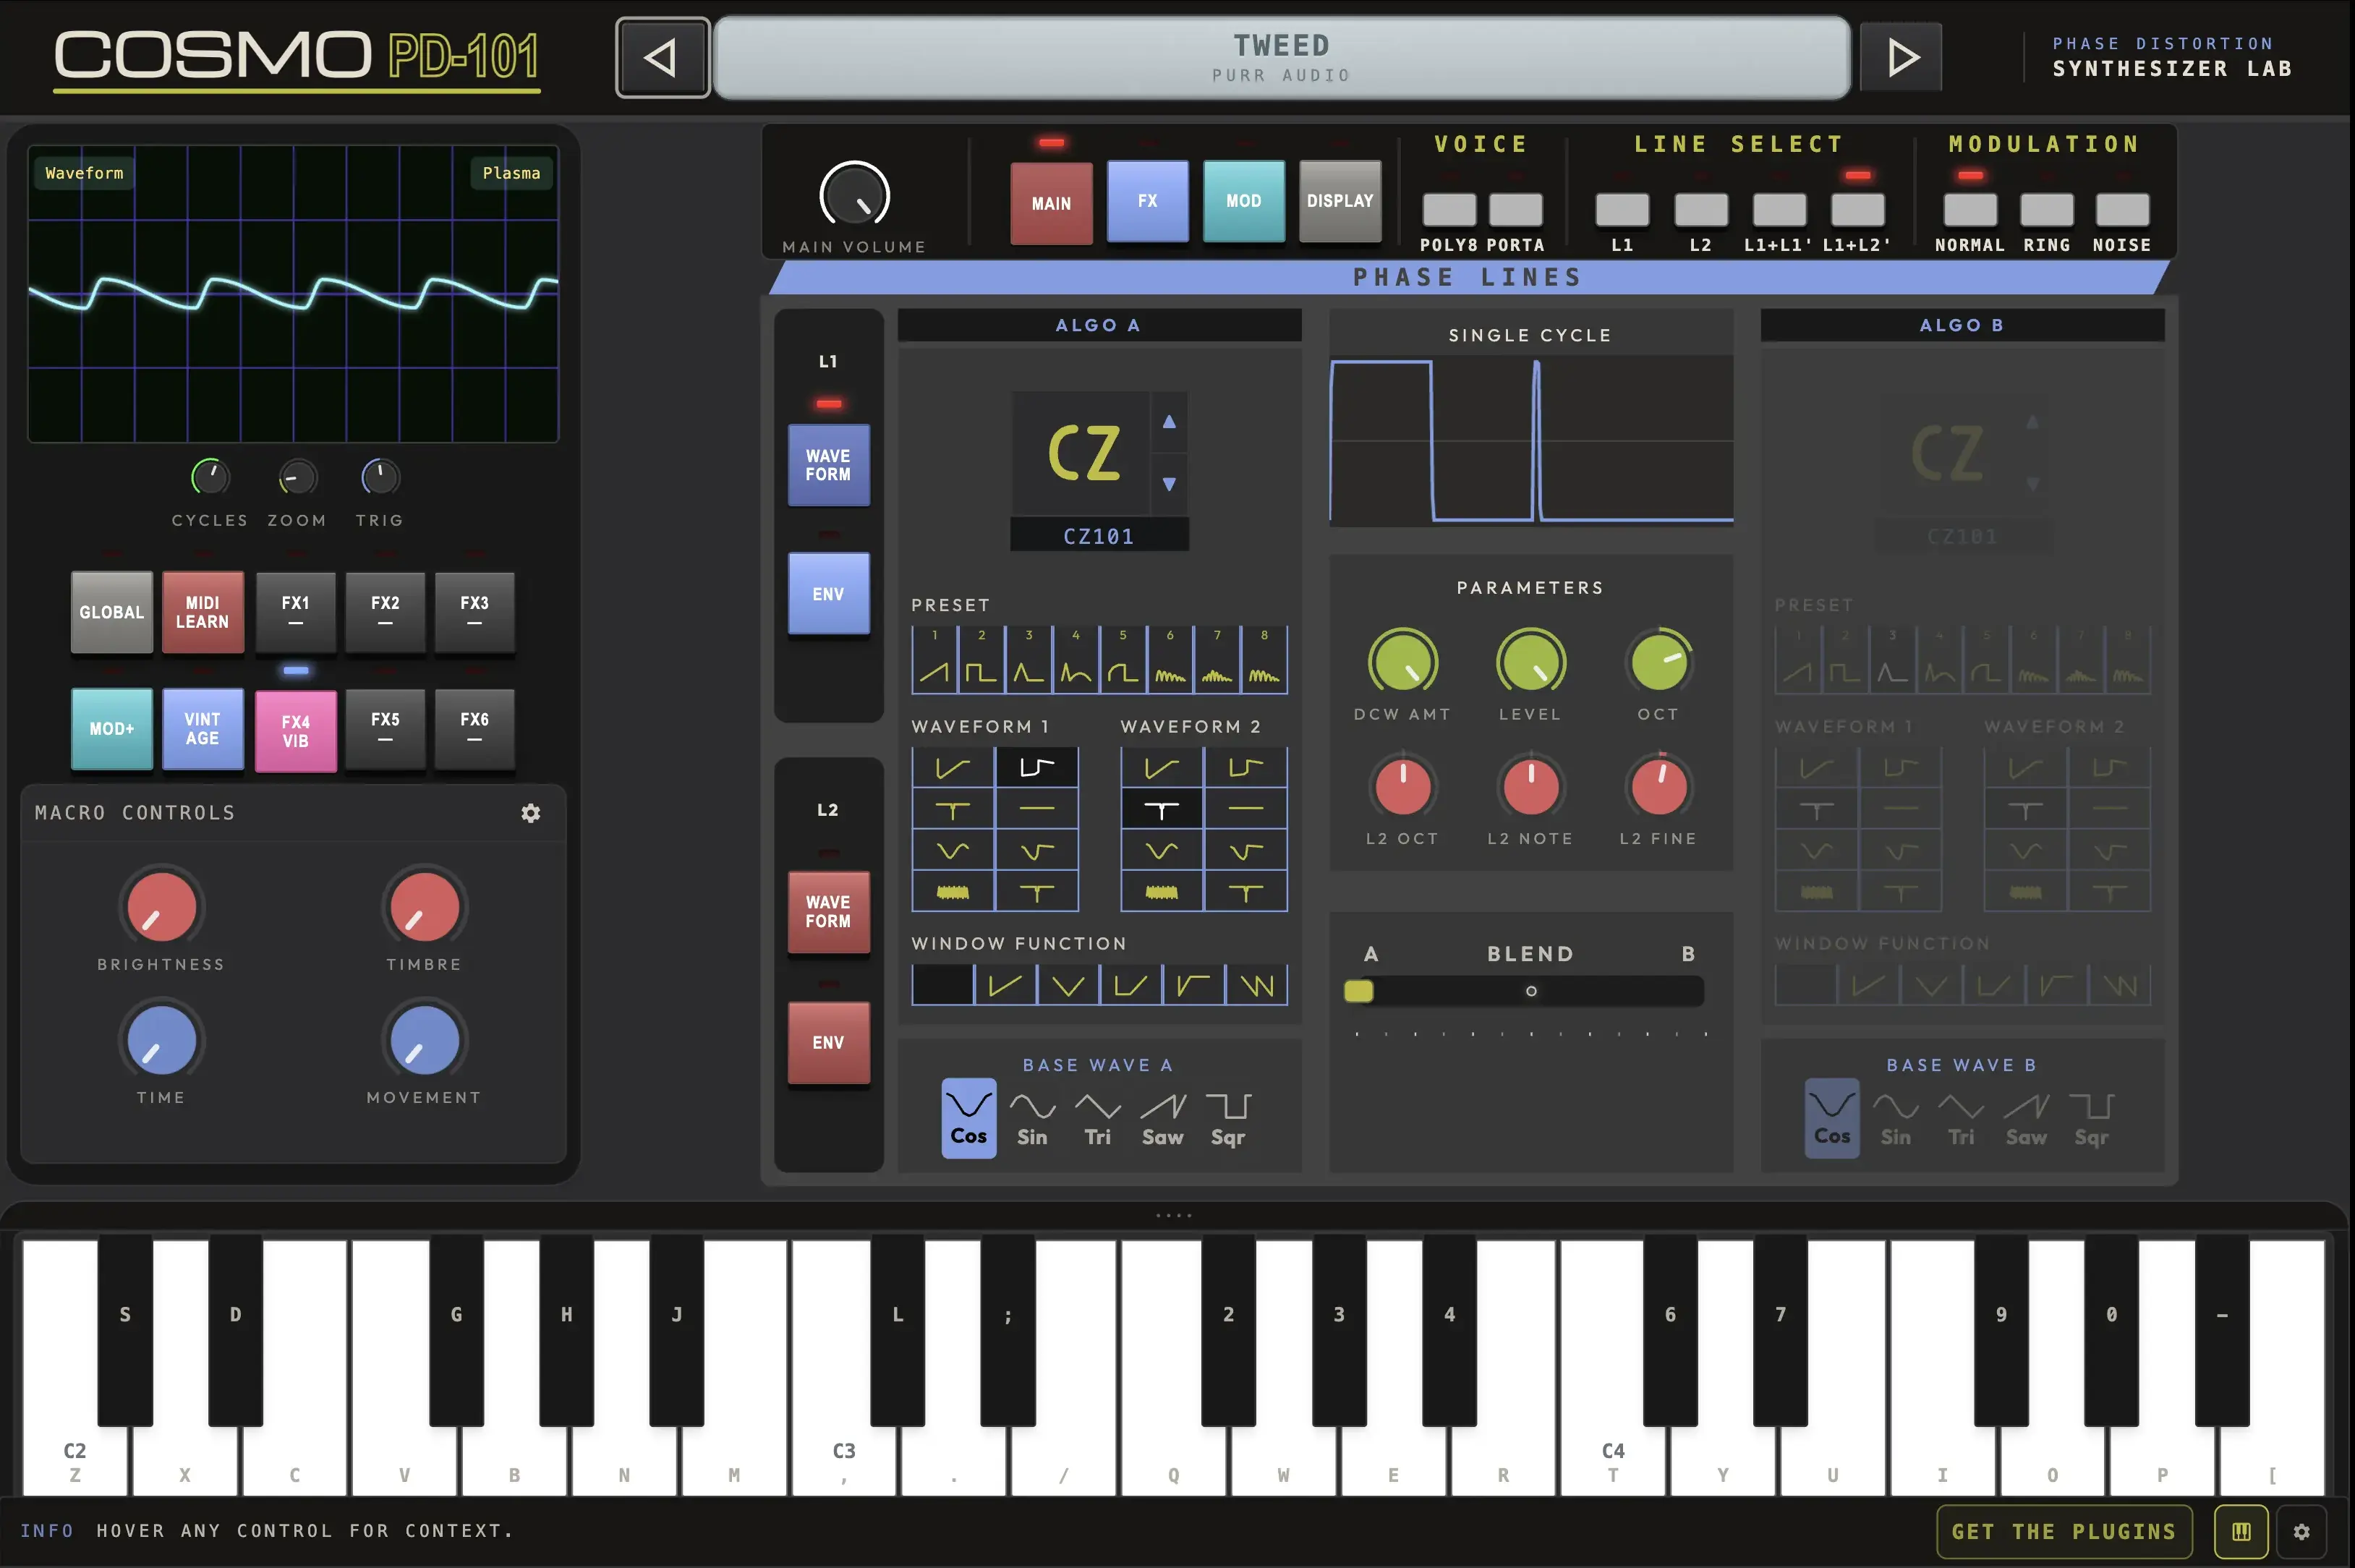Image resolution: width=2355 pixels, height=1568 pixels.
Task: Choose Sqr as Base Wave A
Action: coord(1228,1118)
